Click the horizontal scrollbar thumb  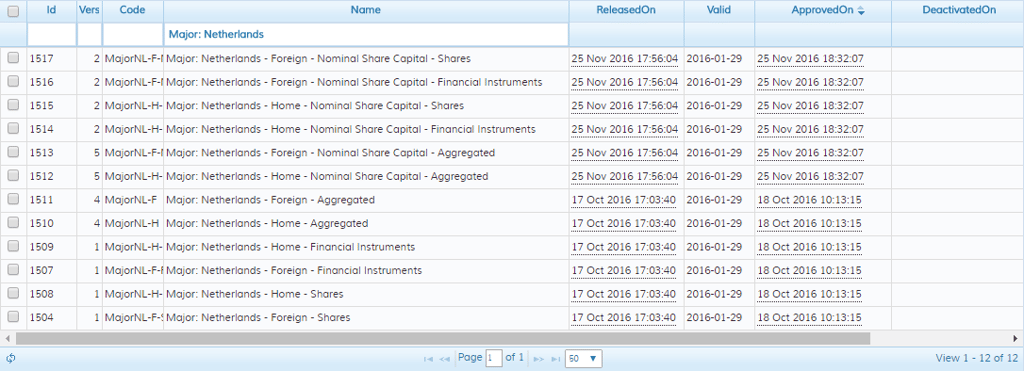click(443, 338)
